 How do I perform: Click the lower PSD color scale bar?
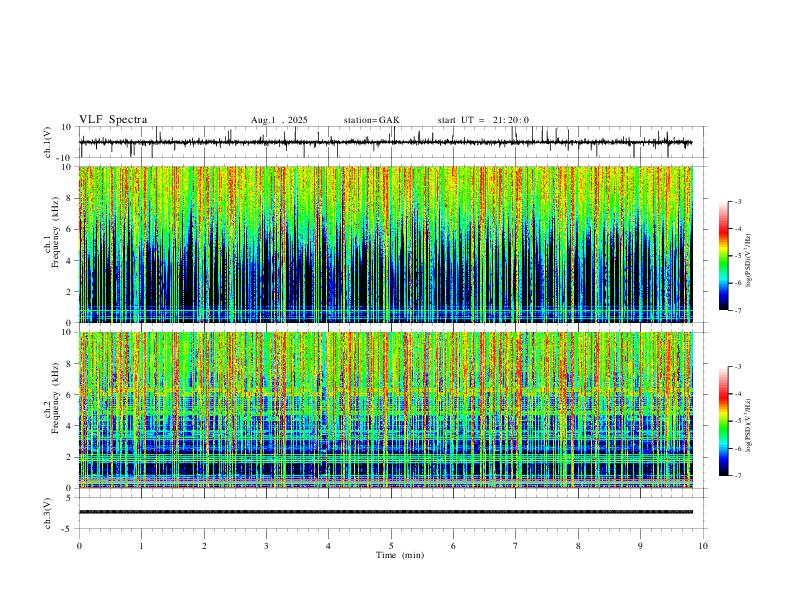pyautogui.click(x=724, y=421)
